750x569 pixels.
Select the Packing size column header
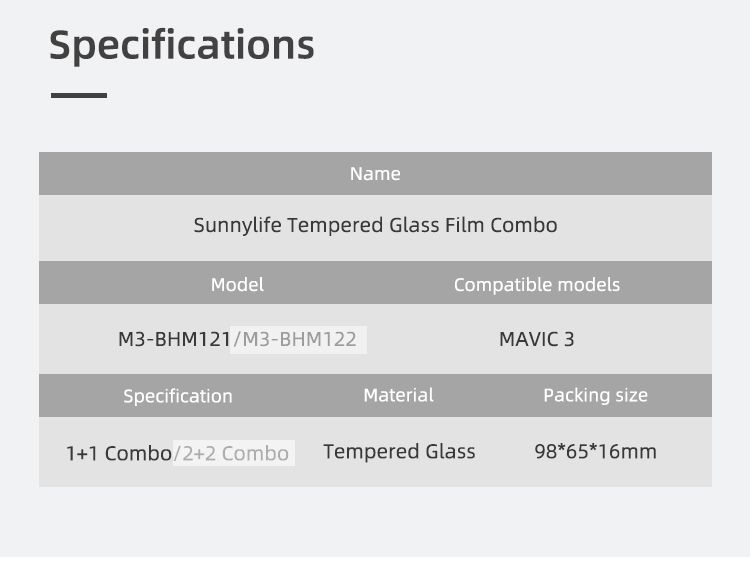click(x=595, y=395)
